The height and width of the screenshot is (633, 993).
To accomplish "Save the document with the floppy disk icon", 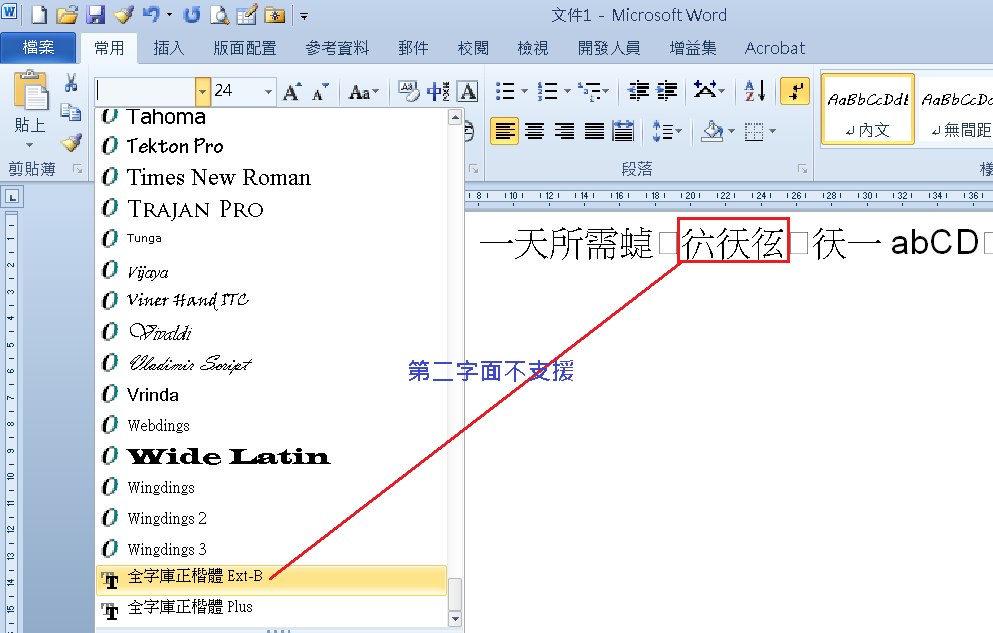I will click(x=96, y=14).
